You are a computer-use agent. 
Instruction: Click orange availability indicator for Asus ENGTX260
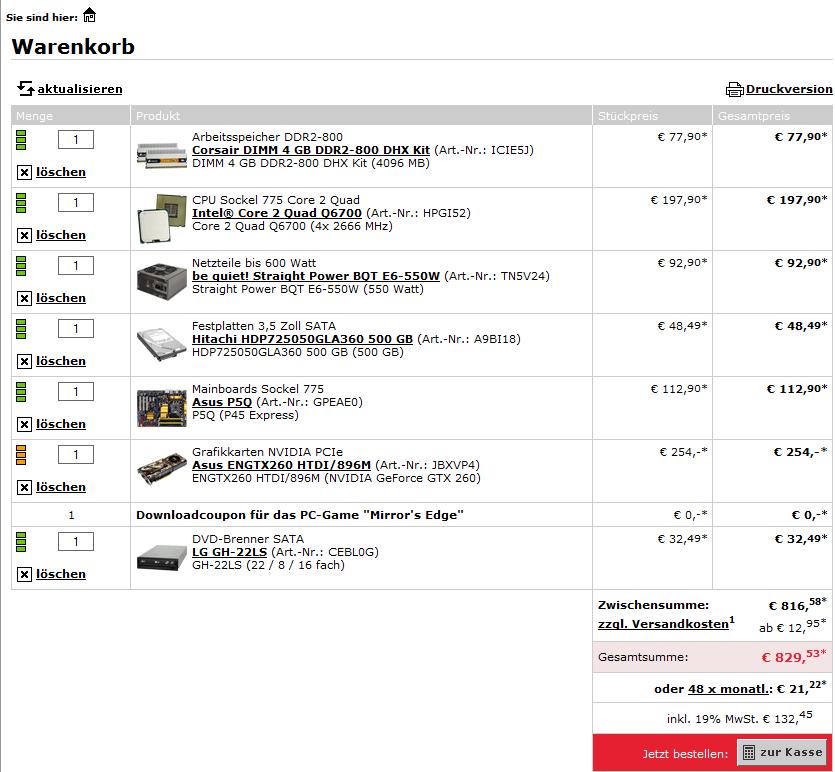pyautogui.click(x=21, y=455)
